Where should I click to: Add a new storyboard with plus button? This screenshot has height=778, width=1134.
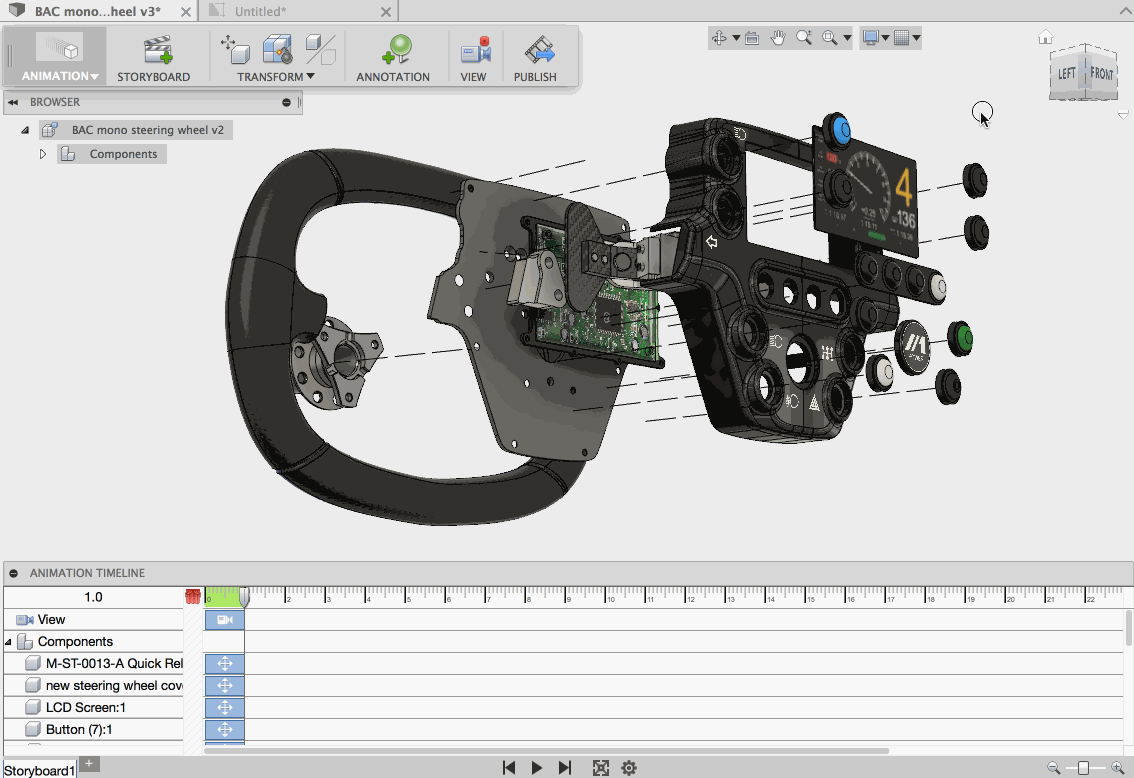coord(89,764)
